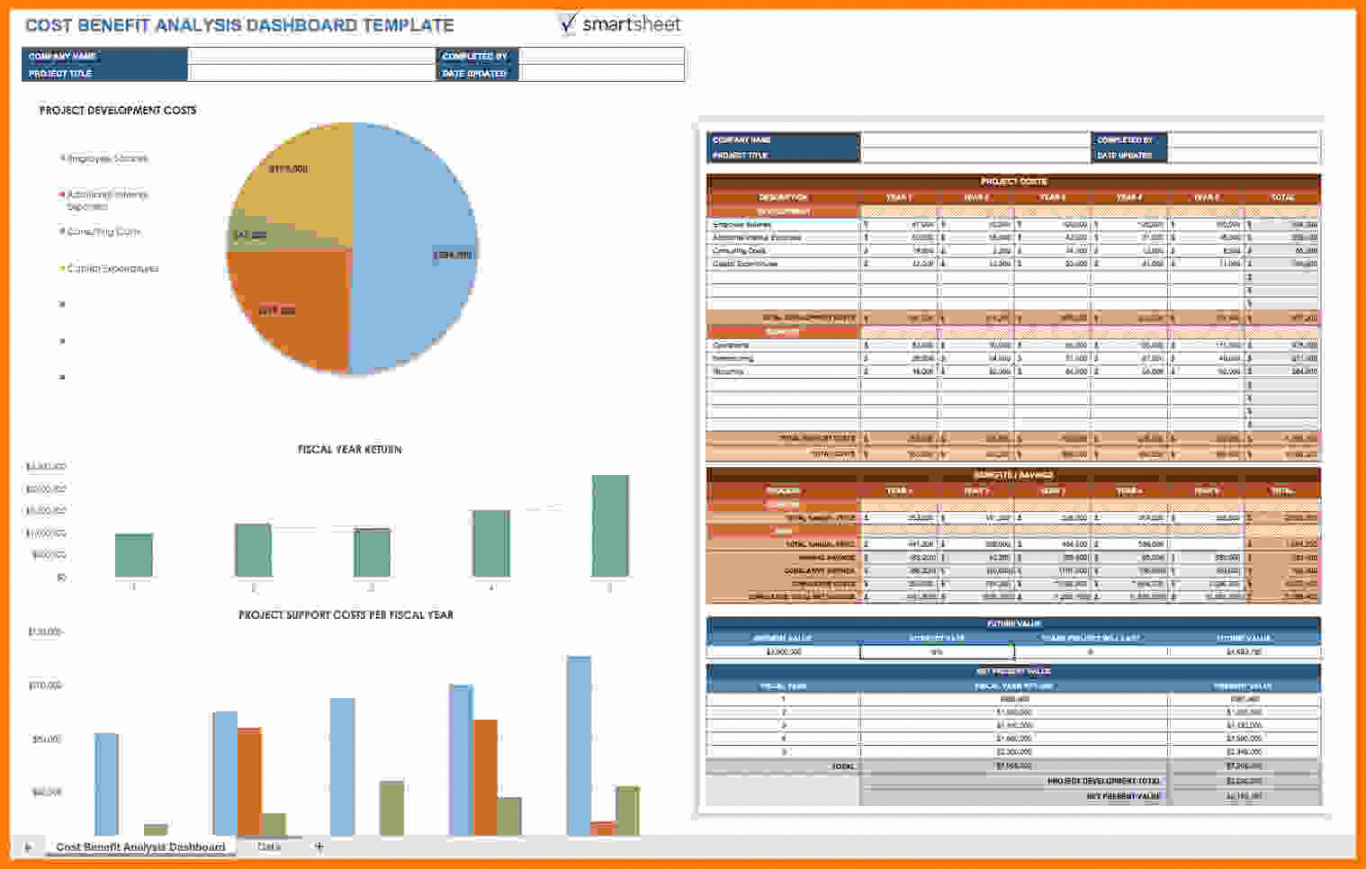1366x869 pixels.
Task: Click the Company Name field in top-left header
Action: click(310, 56)
